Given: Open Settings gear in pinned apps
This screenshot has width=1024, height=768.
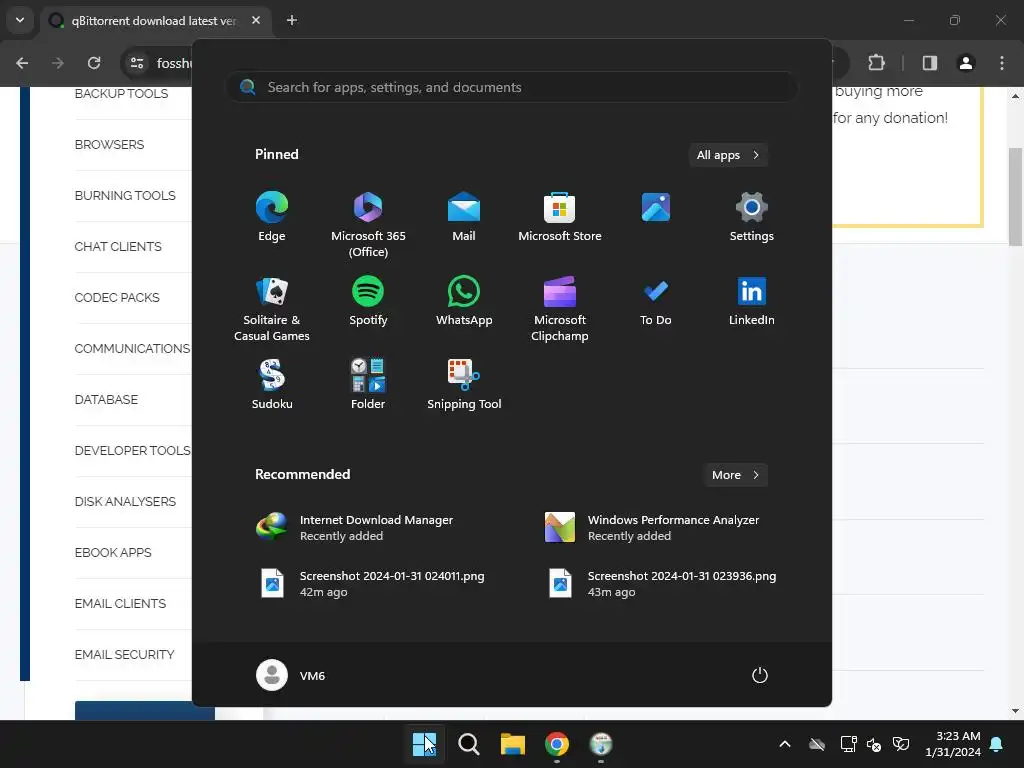Looking at the screenshot, I should (x=751, y=217).
